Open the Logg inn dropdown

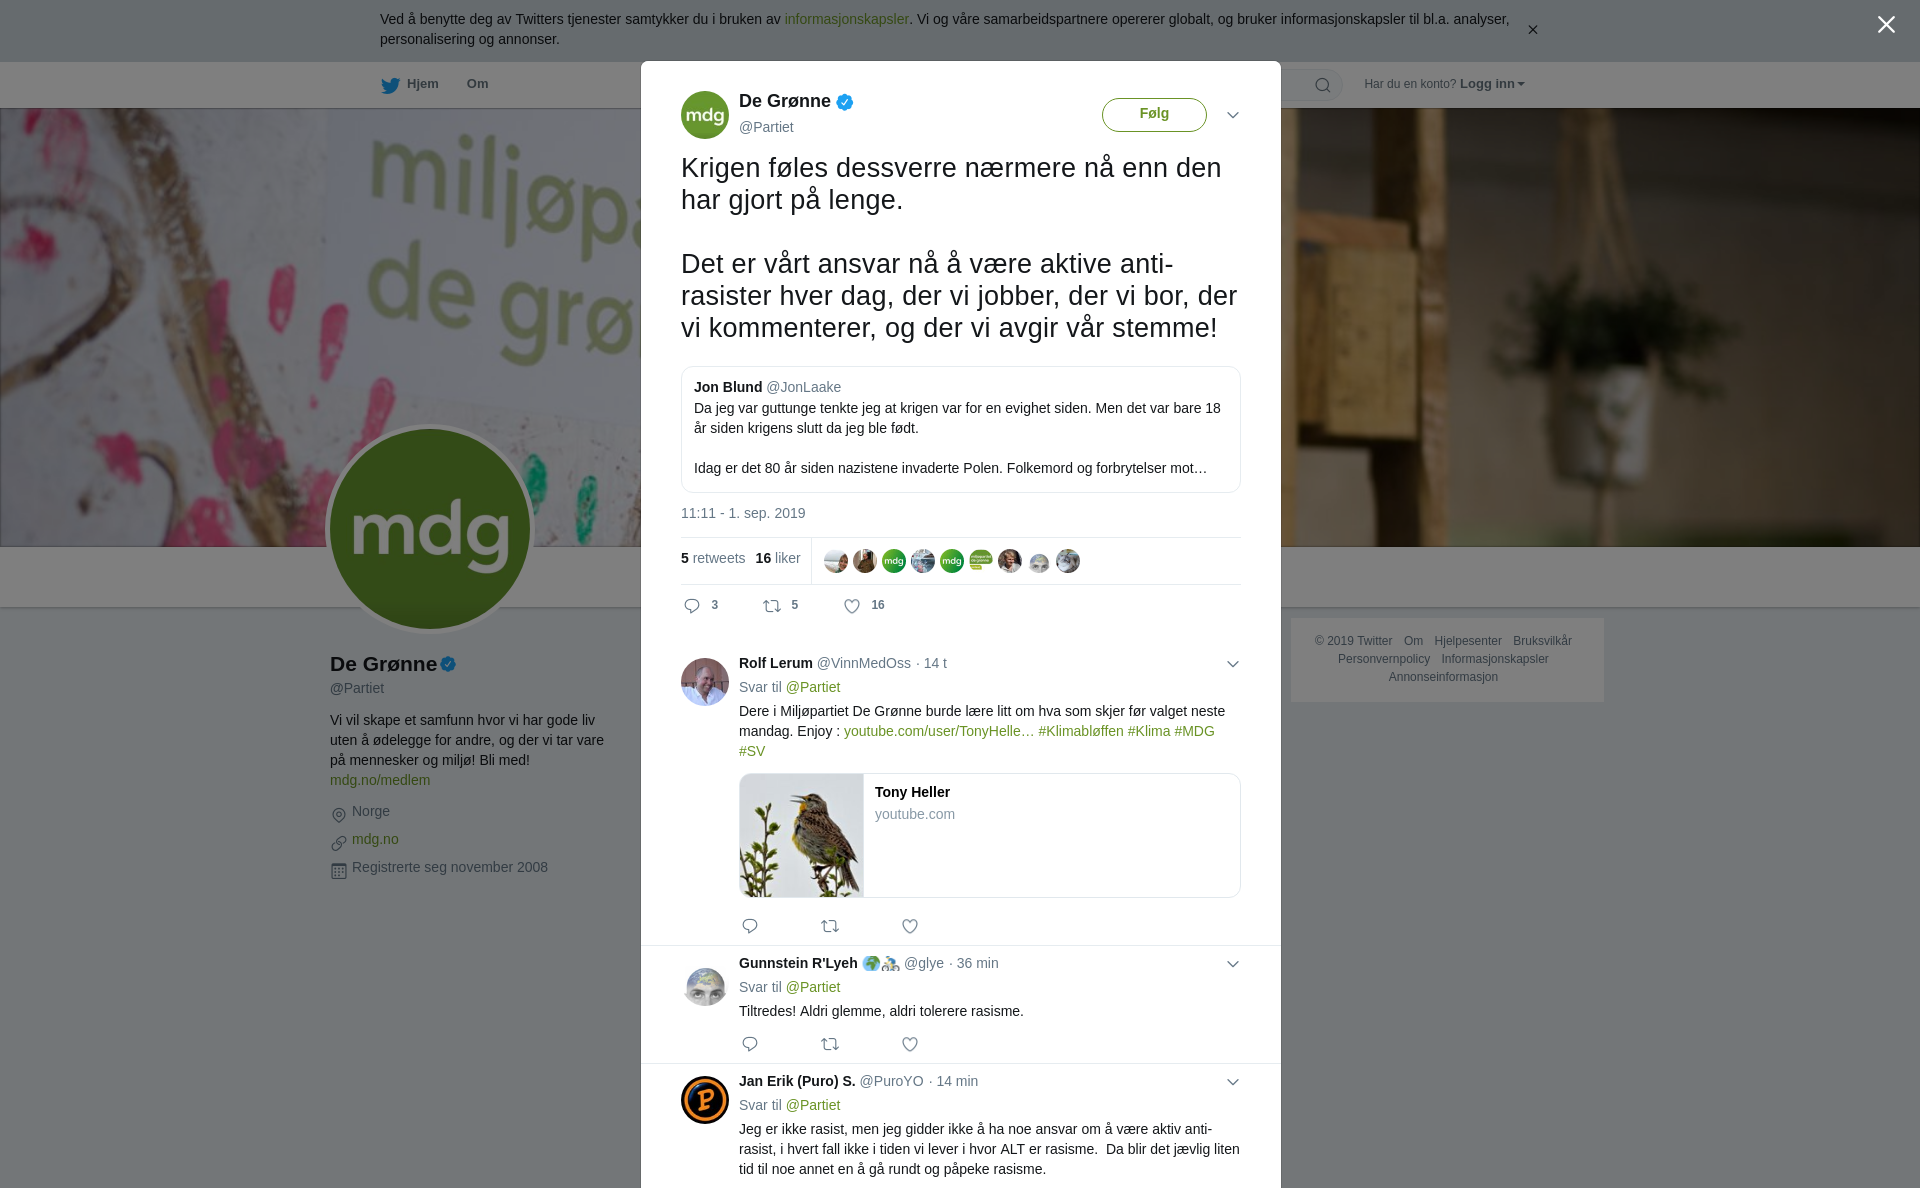click(x=1492, y=84)
